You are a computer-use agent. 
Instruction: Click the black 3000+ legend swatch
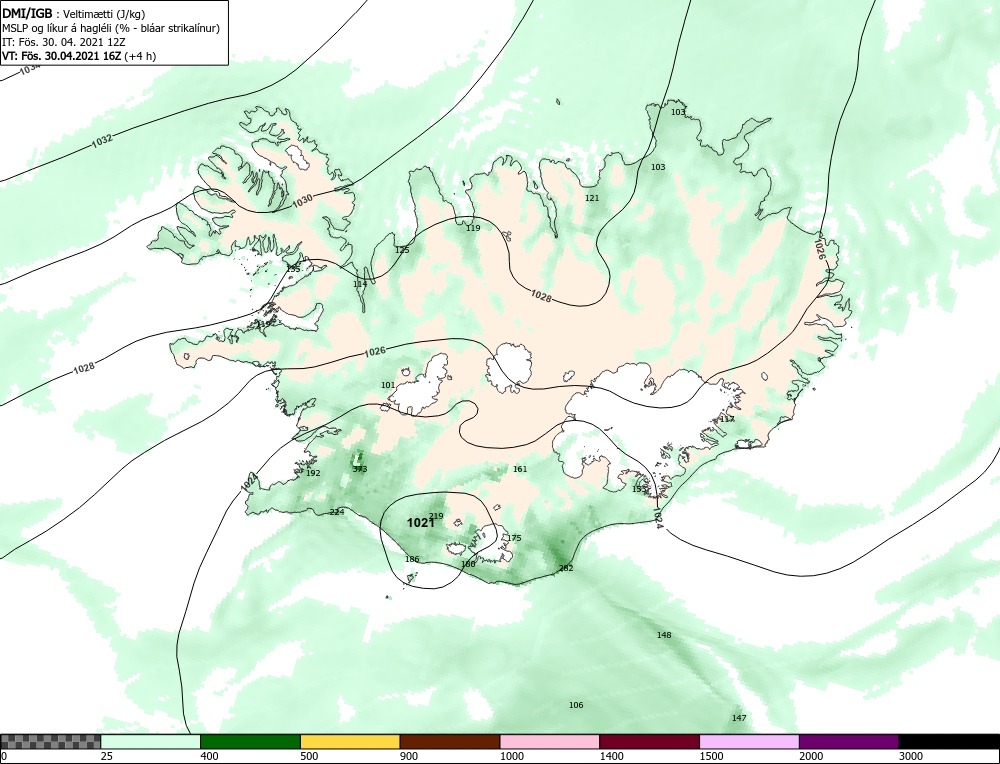click(949, 742)
